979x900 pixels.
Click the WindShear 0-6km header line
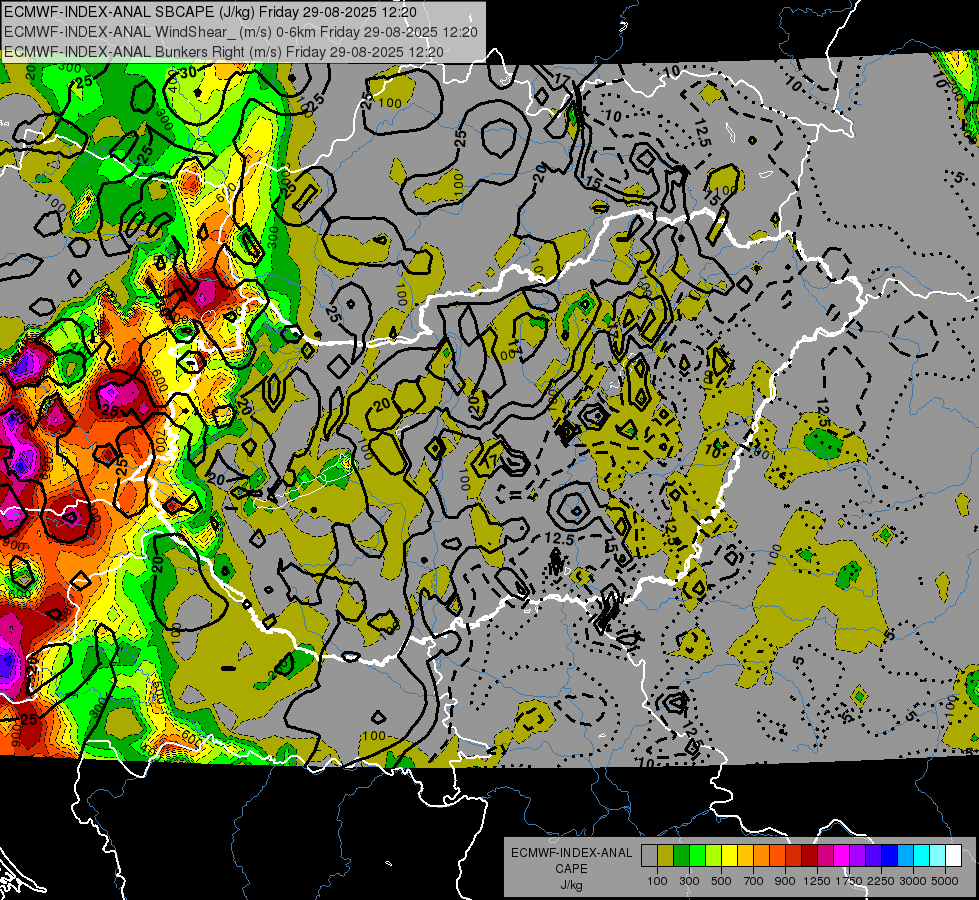point(241,32)
